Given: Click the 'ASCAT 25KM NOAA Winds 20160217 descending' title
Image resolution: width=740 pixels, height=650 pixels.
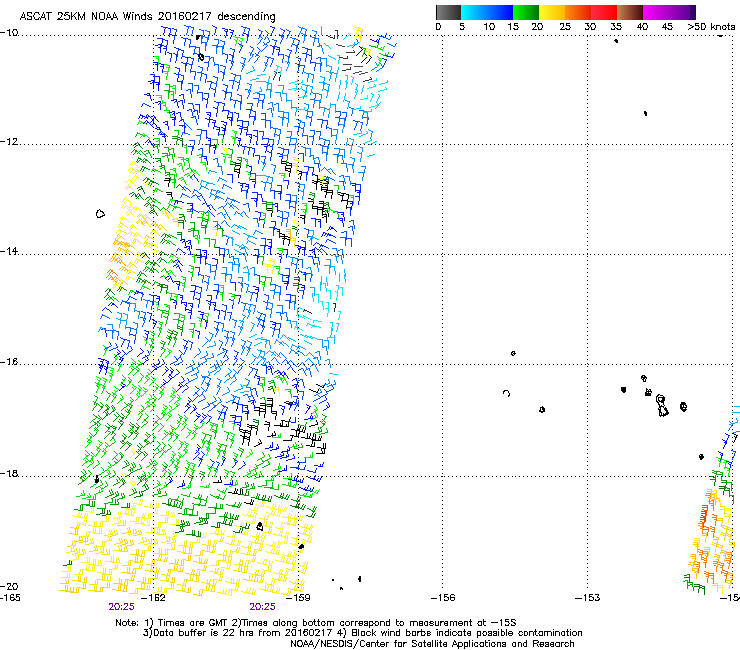Looking at the screenshot, I should [147, 17].
